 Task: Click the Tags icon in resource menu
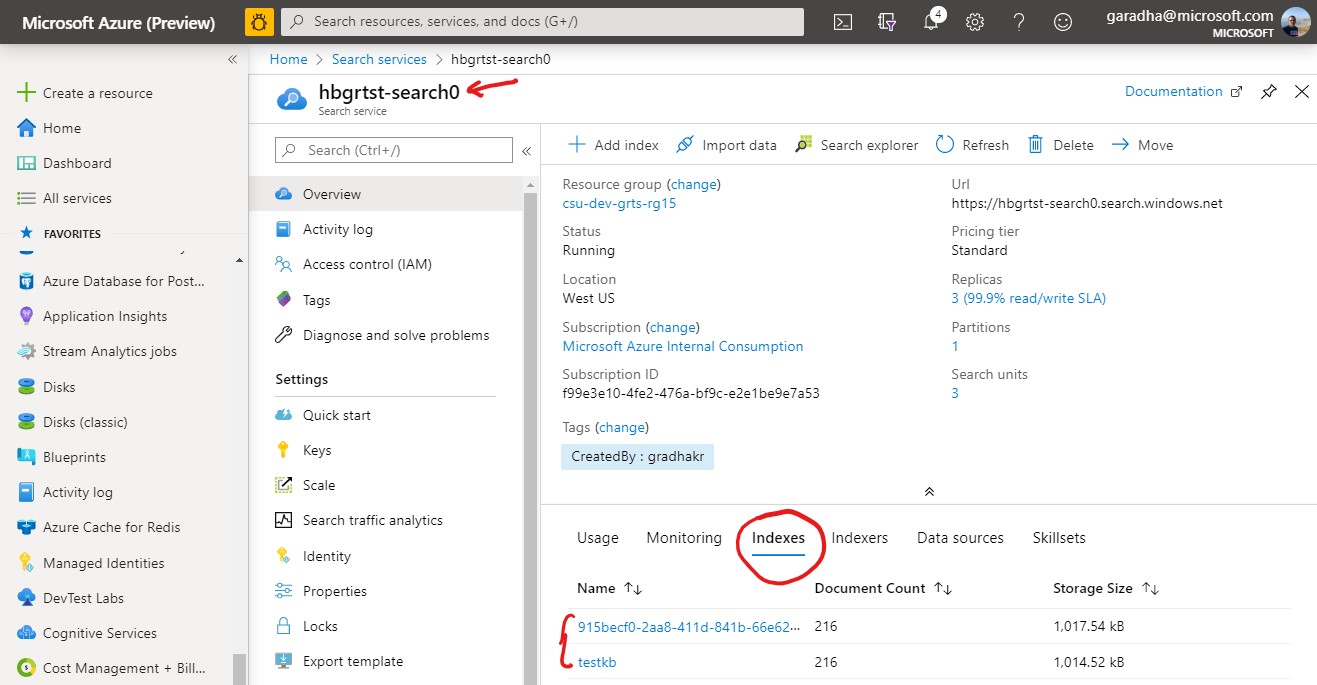tap(284, 300)
